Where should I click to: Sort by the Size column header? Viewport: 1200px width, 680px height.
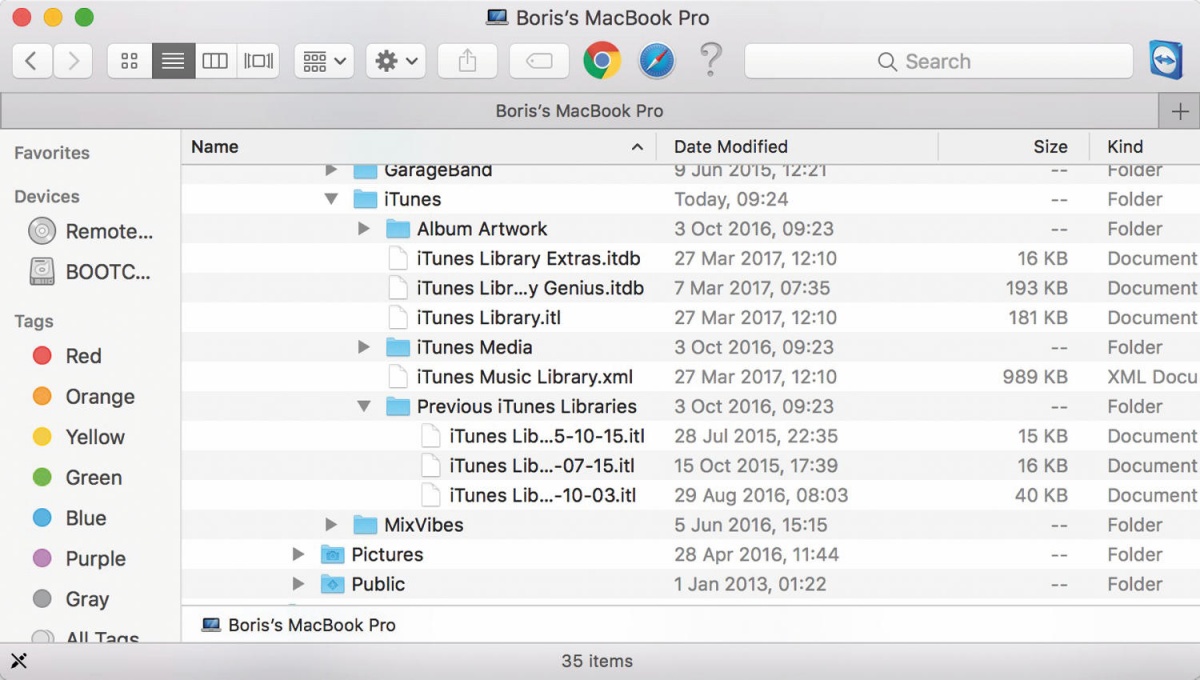click(1014, 147)
